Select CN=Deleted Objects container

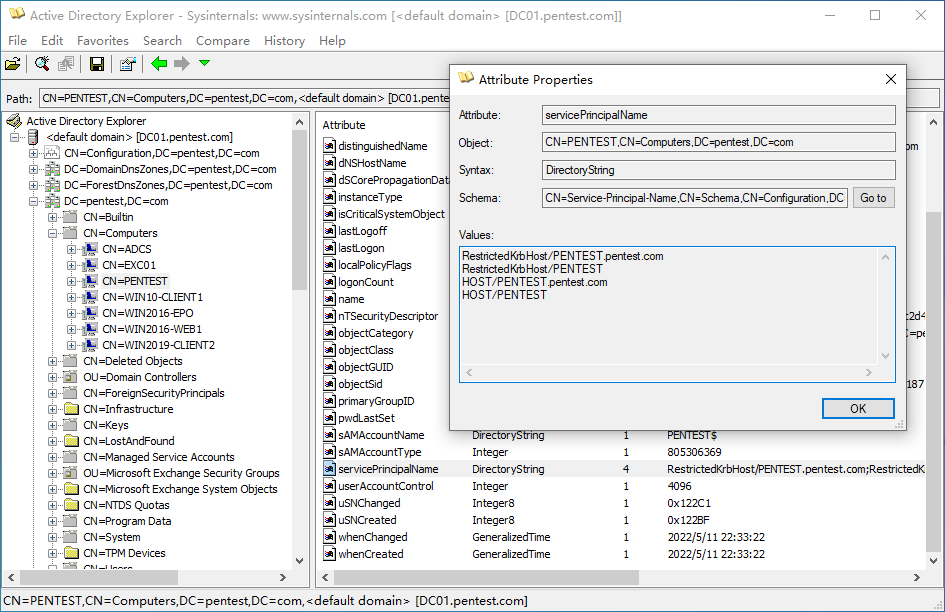133,361
